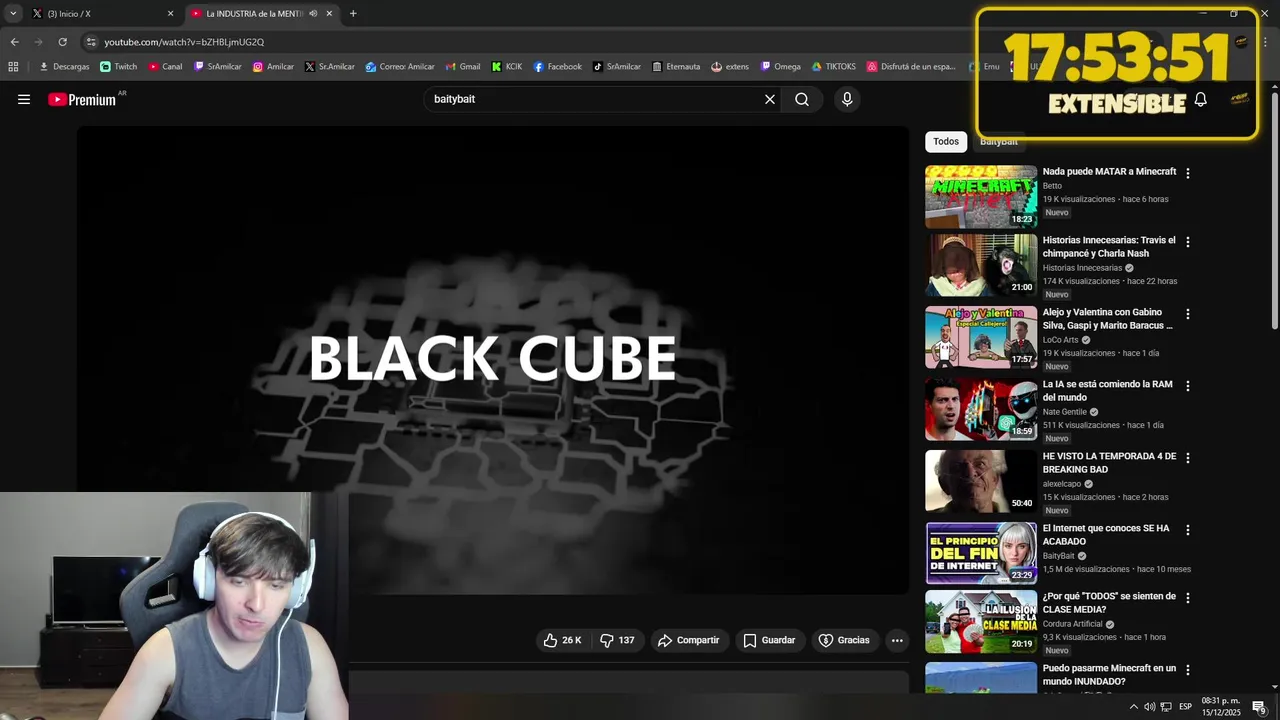Open options for CLASE MEDIA video
1280x720 pixels.
click(1188, 598)
